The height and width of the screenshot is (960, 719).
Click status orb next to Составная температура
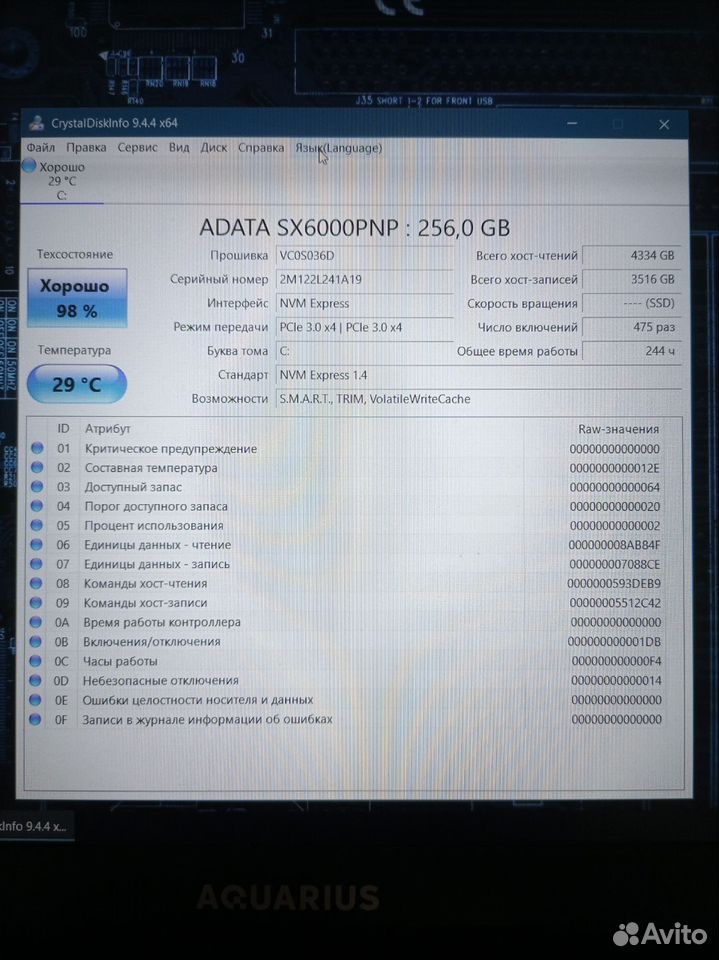38,468
